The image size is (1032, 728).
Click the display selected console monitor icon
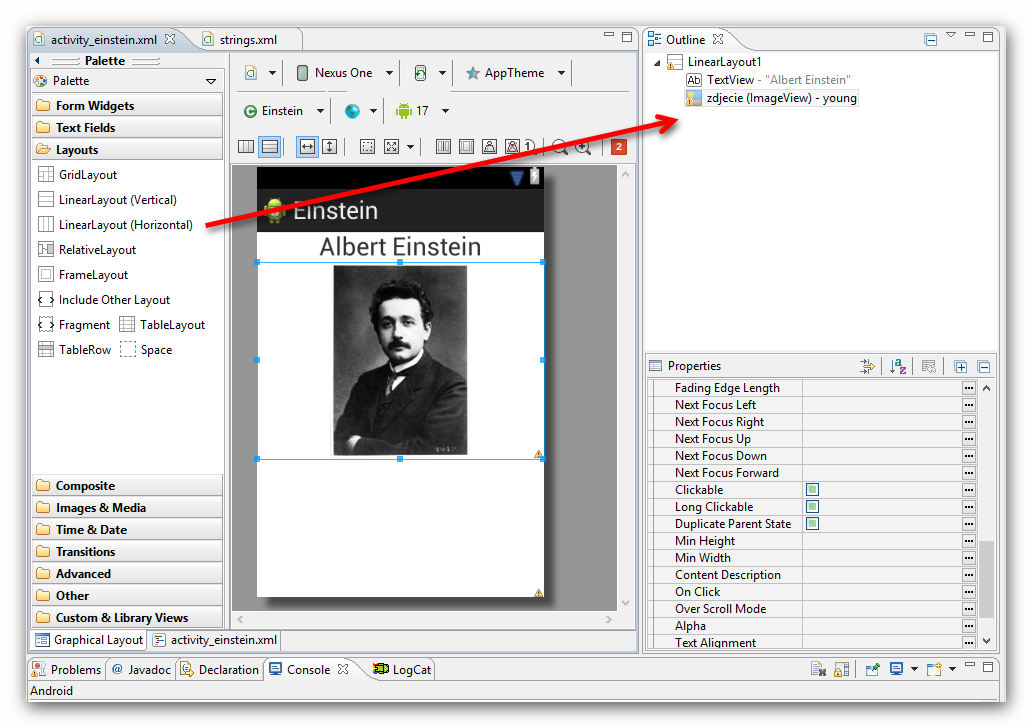click(x=896, y=669)
